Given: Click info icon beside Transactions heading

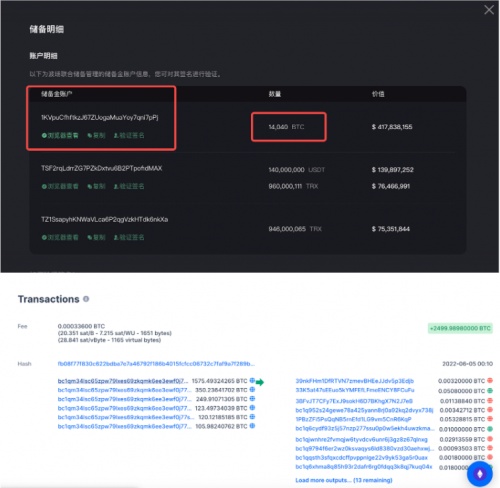Looking at the screenshot, I should click(86, 299).
